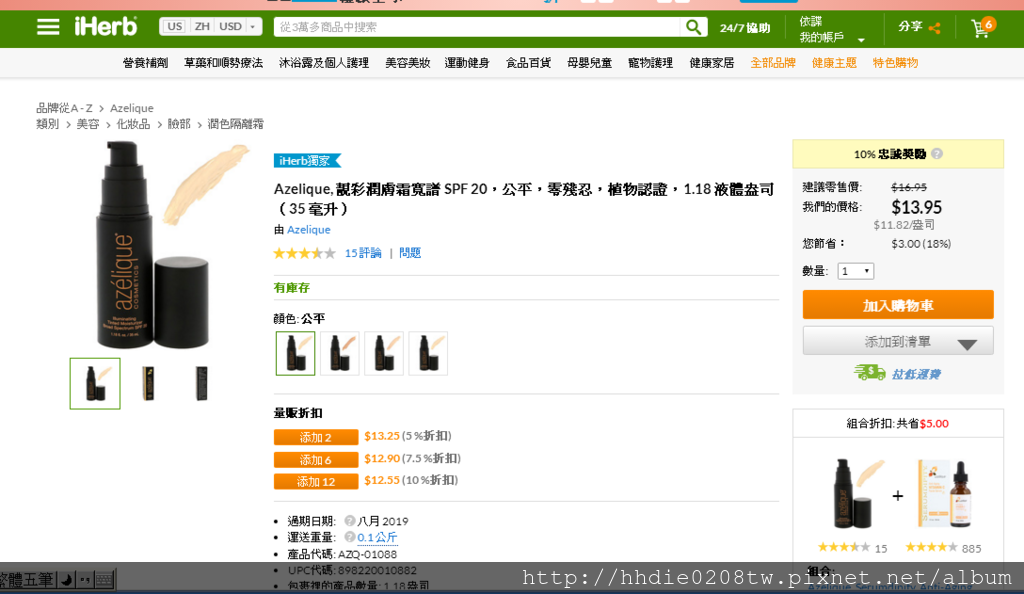The height and width of the screenshot is (594, 1024).
Task: Open the hamburger menu icon
Action: click(x=48, y=27)
